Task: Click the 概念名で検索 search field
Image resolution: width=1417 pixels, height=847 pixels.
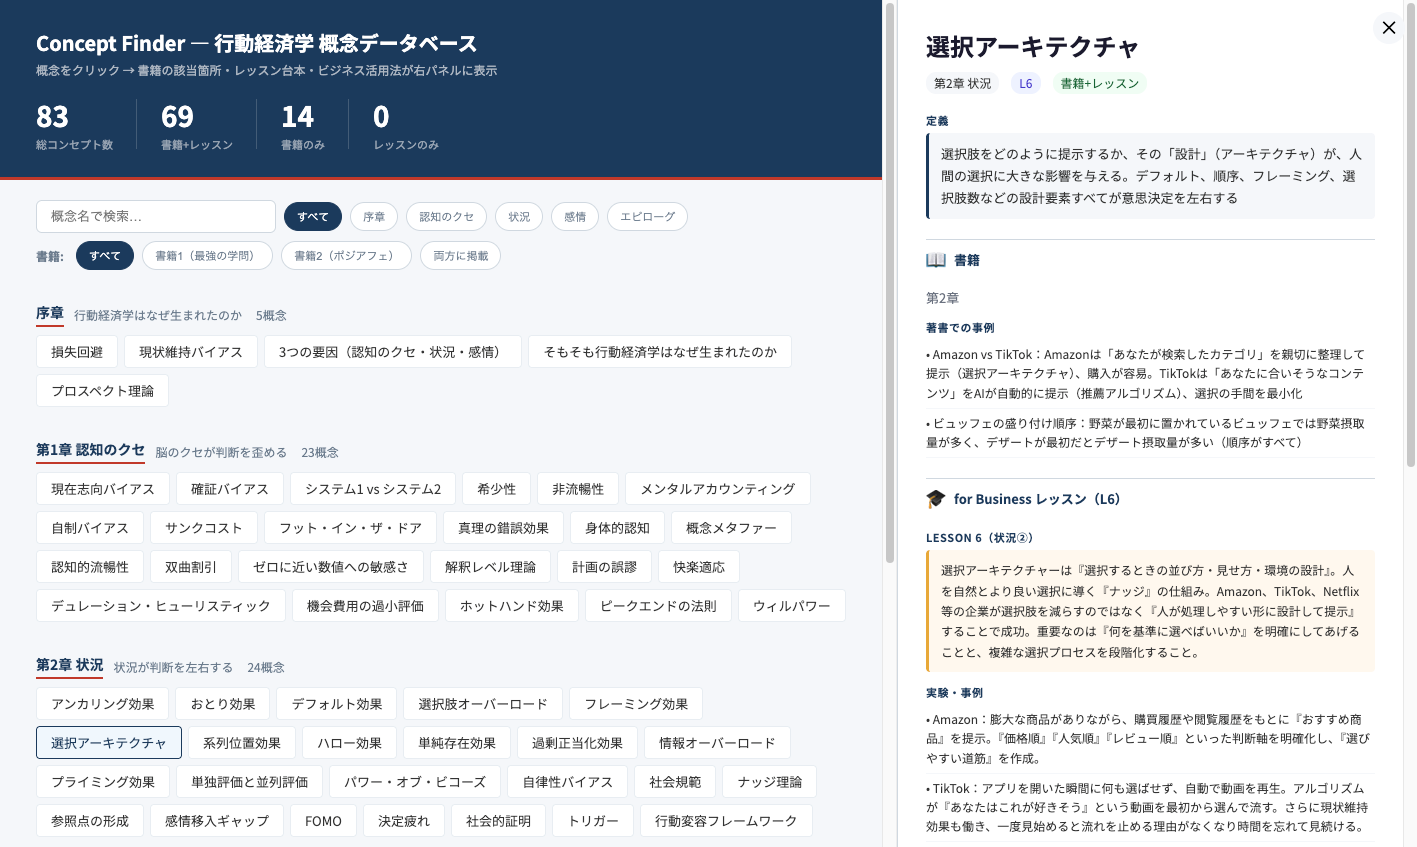Action: tap(156, 216)
